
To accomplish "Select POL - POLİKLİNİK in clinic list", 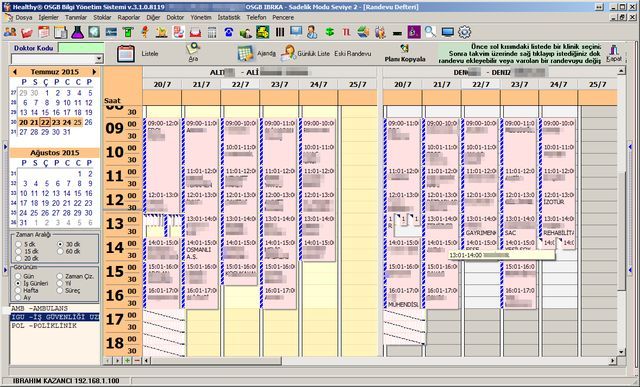I will (55, 326).
